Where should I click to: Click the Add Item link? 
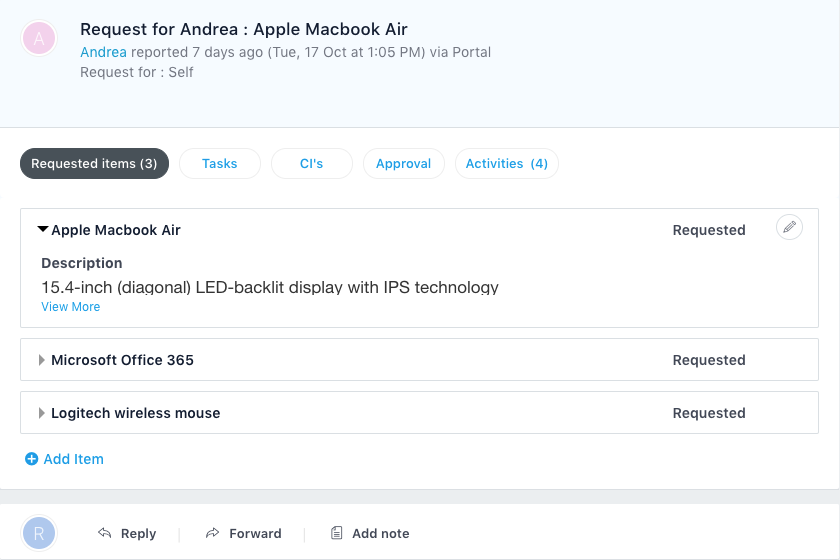(73, 459)
